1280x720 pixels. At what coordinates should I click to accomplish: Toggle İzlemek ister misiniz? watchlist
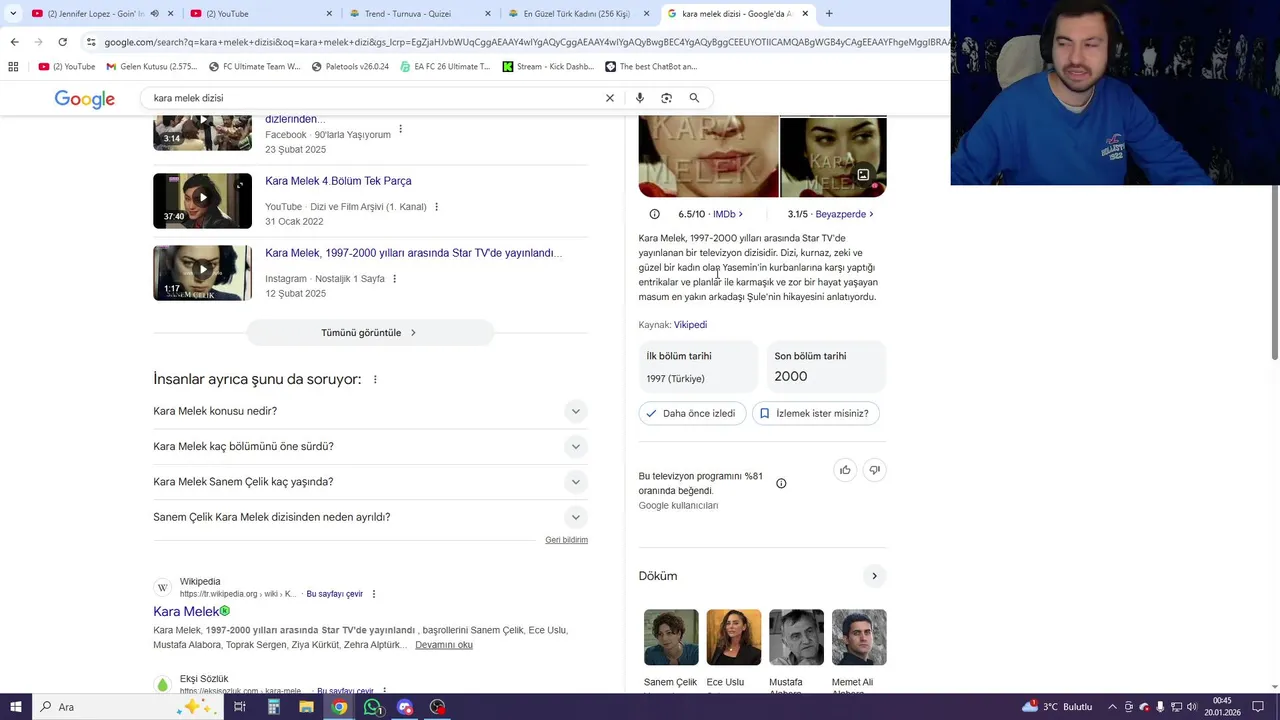point(815,413)
